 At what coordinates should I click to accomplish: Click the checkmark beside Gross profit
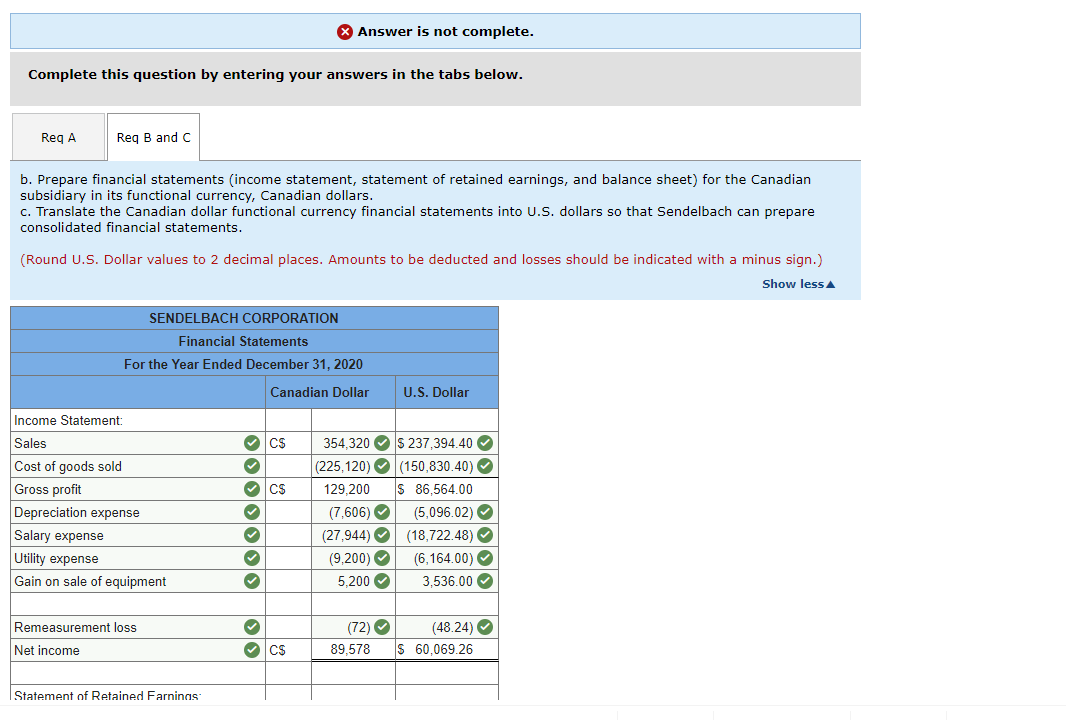(x=251, y=489)
